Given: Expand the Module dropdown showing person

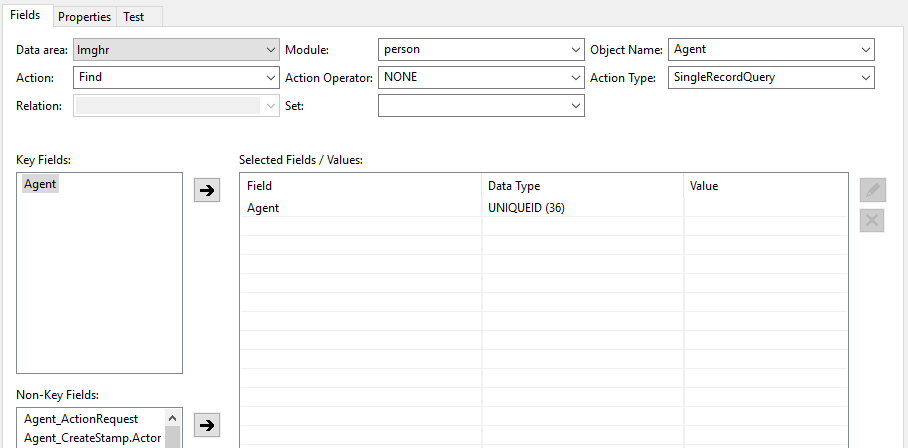Looking at the screenshot, I should [x=481, y=50].
